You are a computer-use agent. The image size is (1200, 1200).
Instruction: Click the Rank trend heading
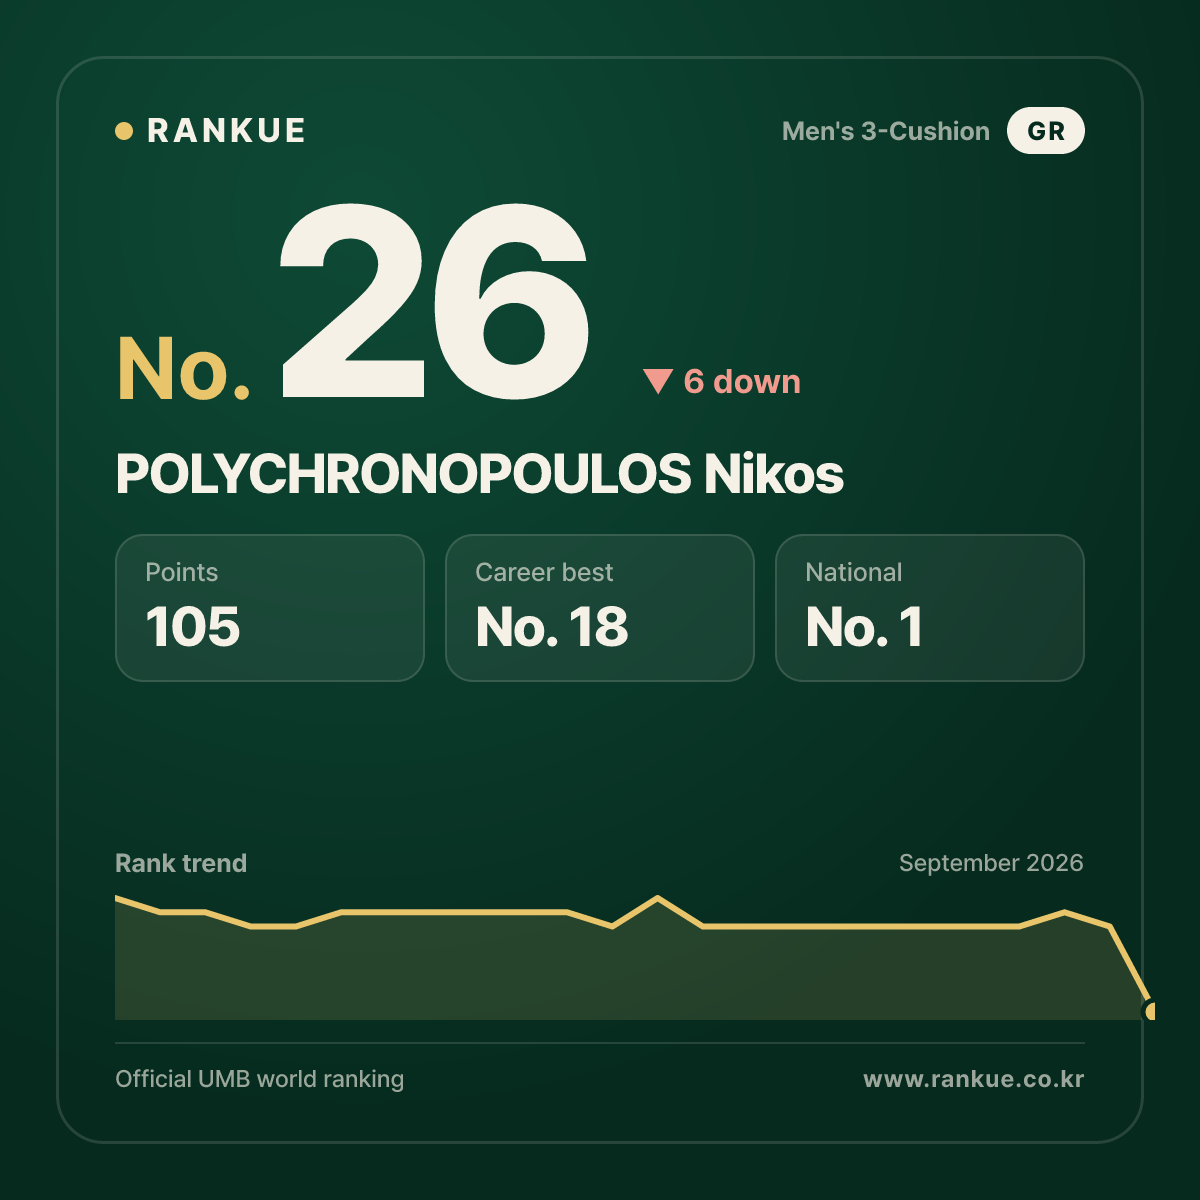181,863
